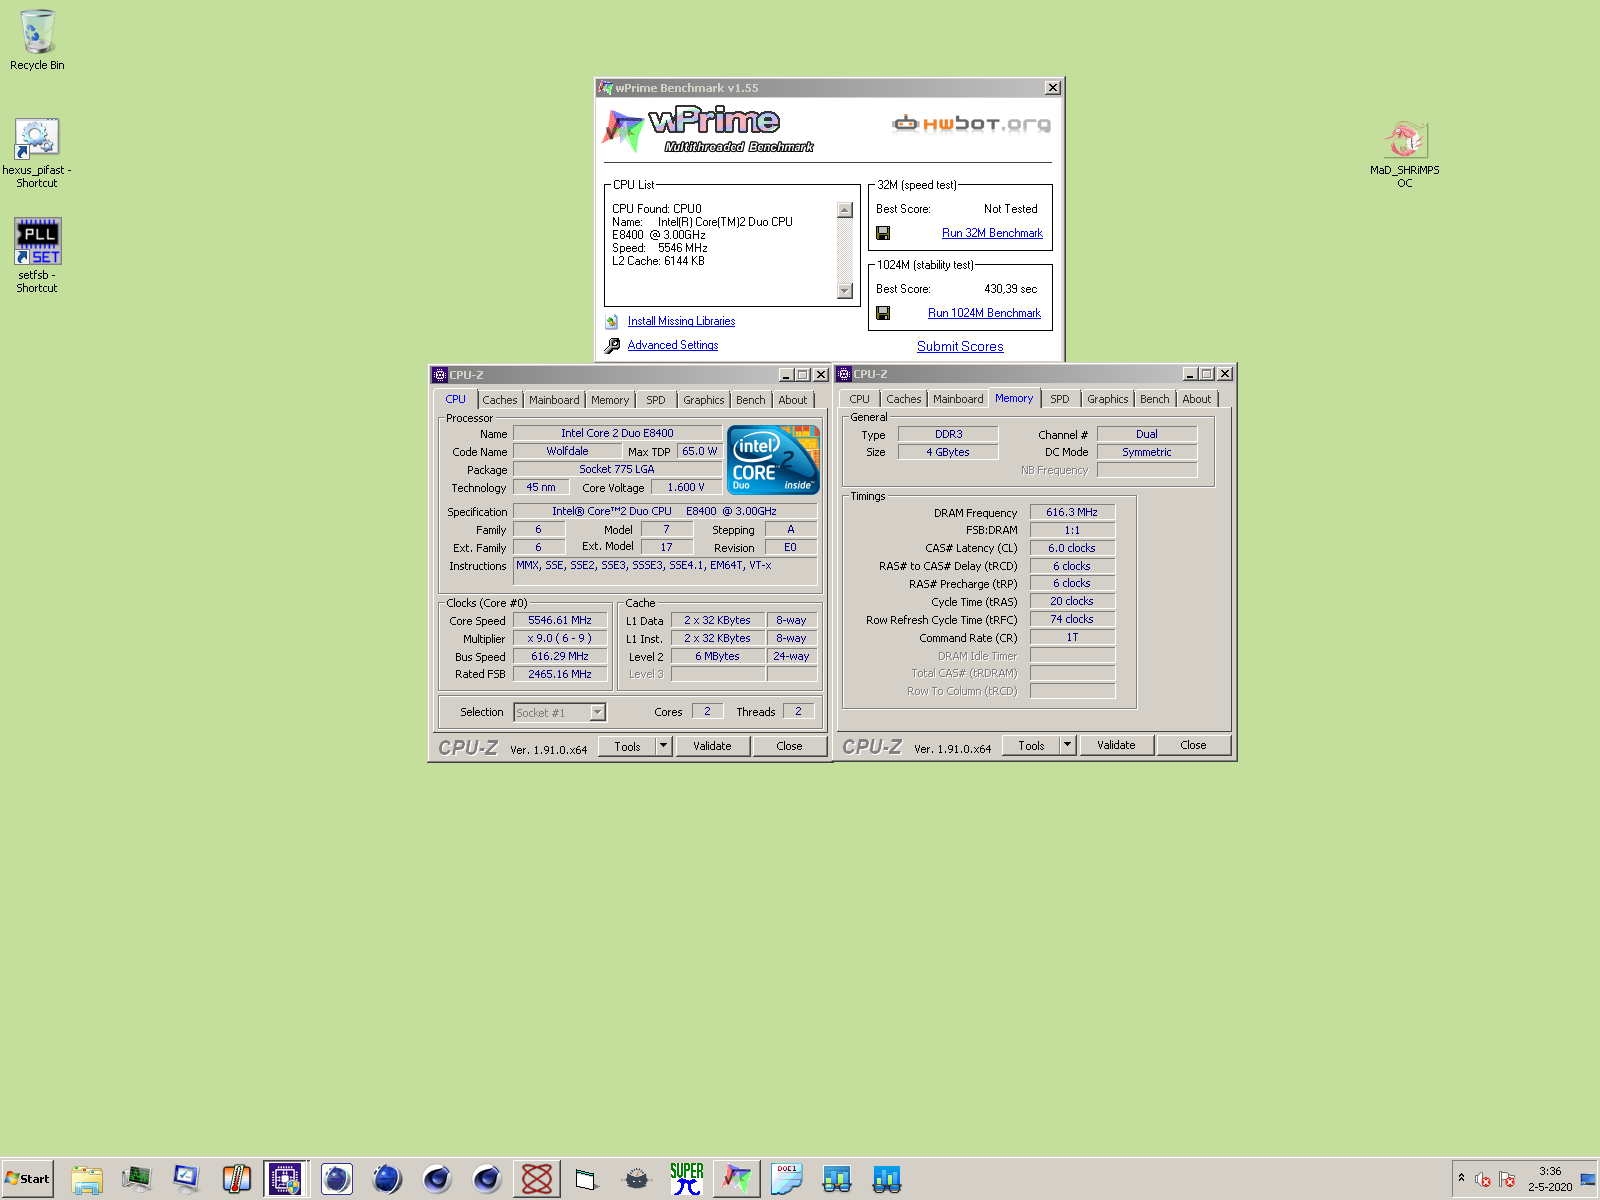Open Tools dropdown arrow in left CPU-Z

pos(663,746)
